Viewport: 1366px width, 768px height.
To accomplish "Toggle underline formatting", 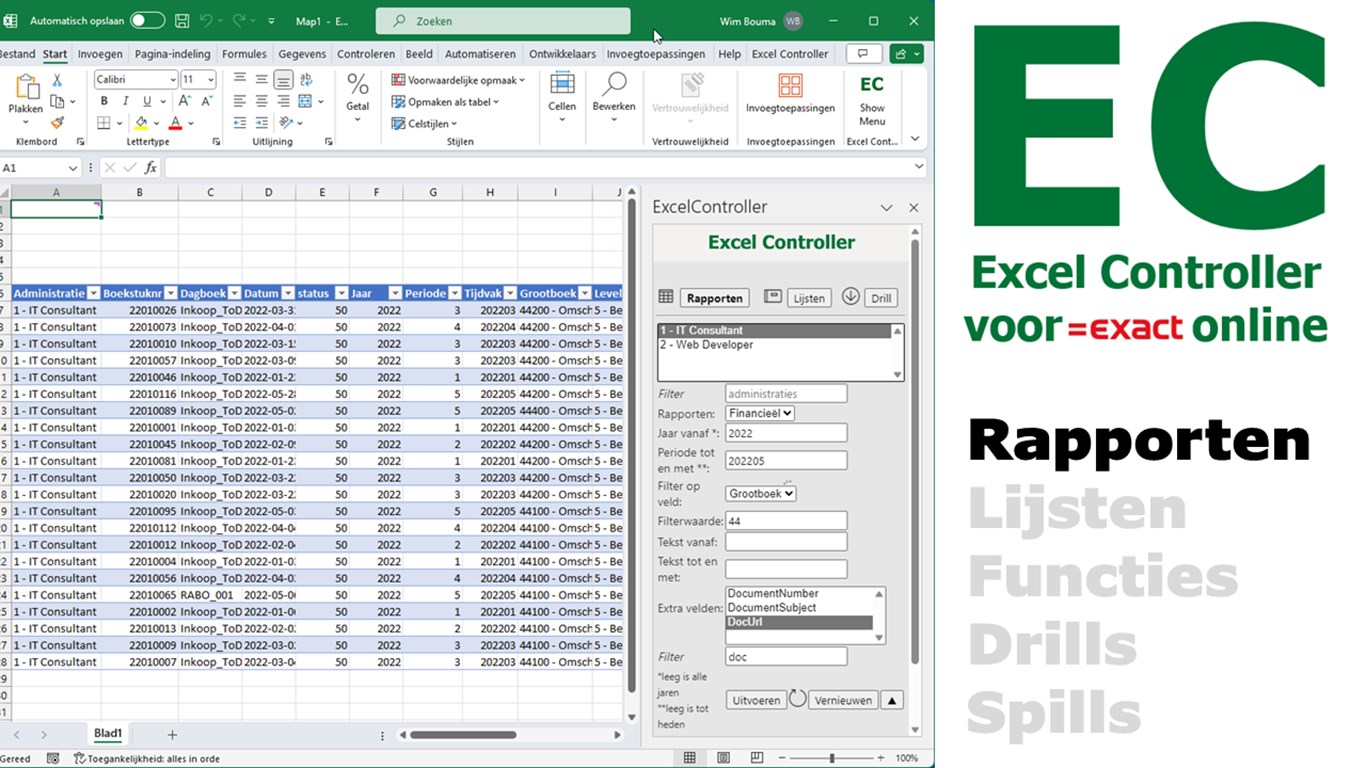I will [x=147, y=101].
